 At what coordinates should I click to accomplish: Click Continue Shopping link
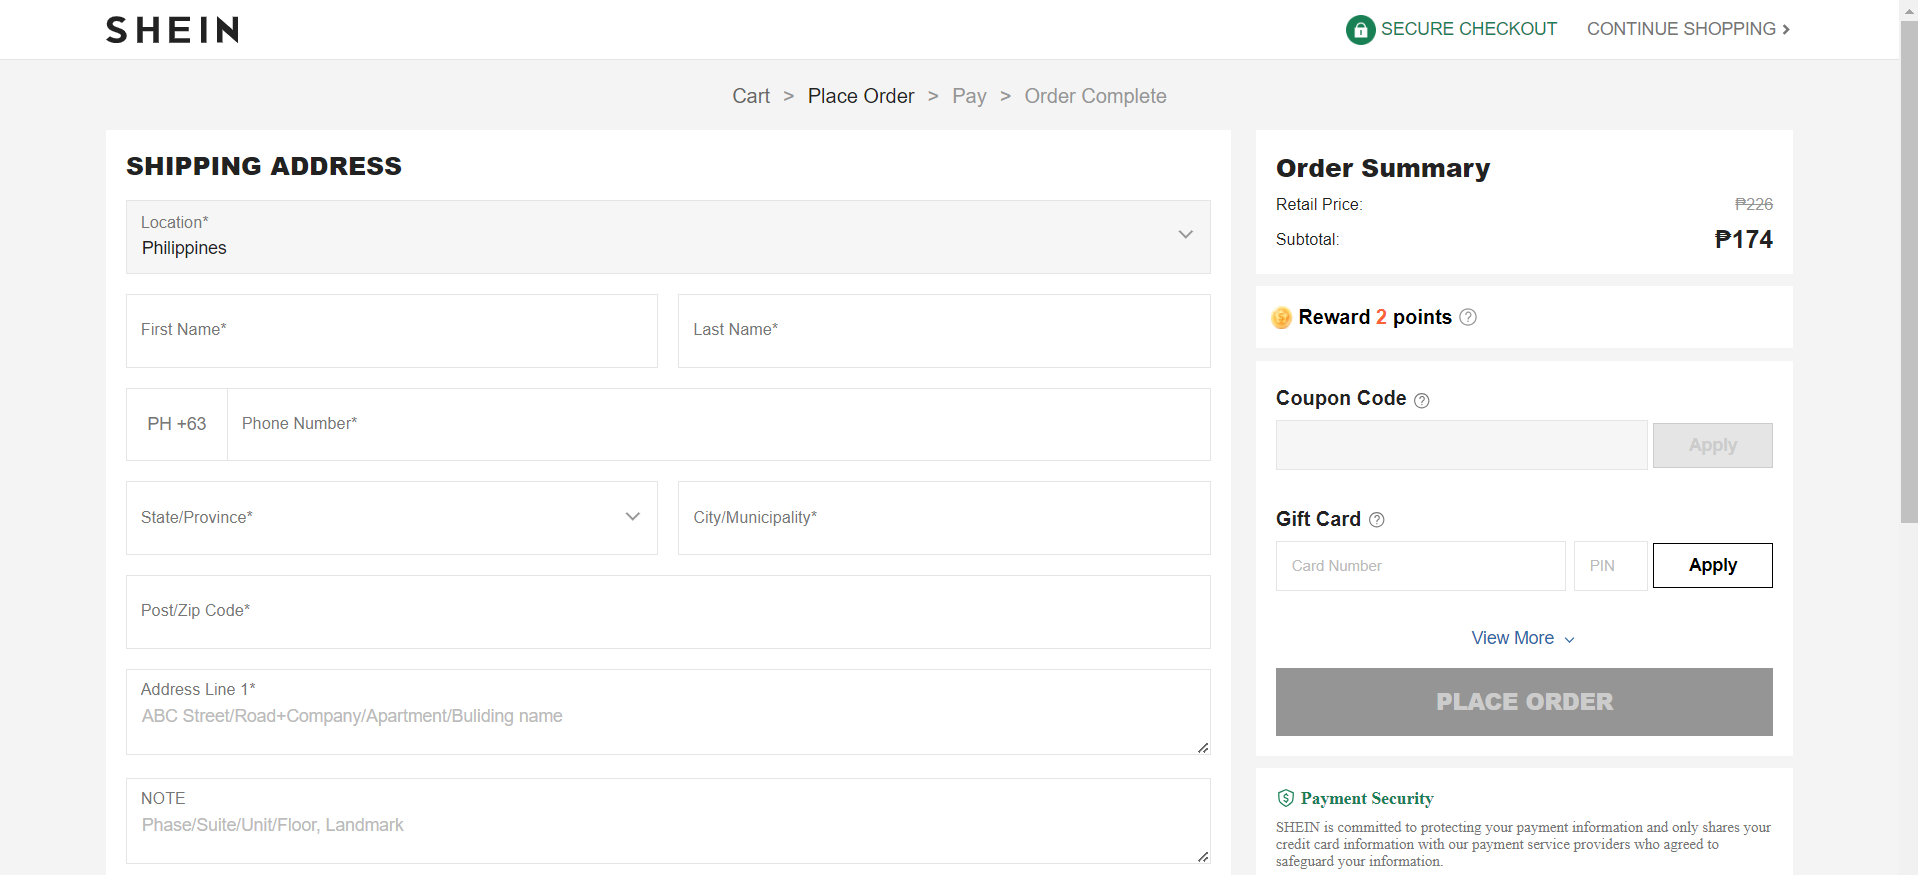[1688, 29]
